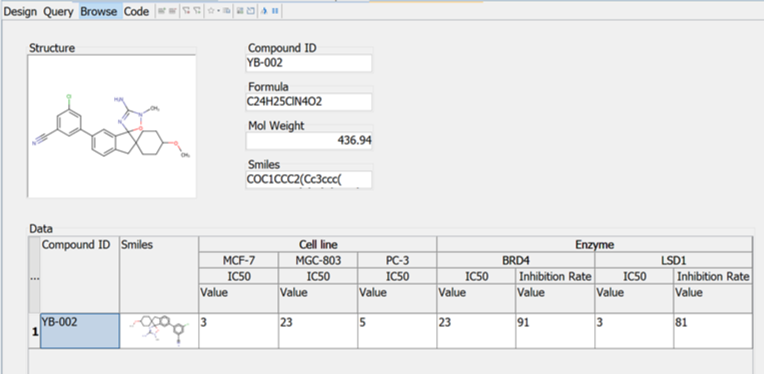
Task: Switch to the Query tab
Action: coord(58,12)
